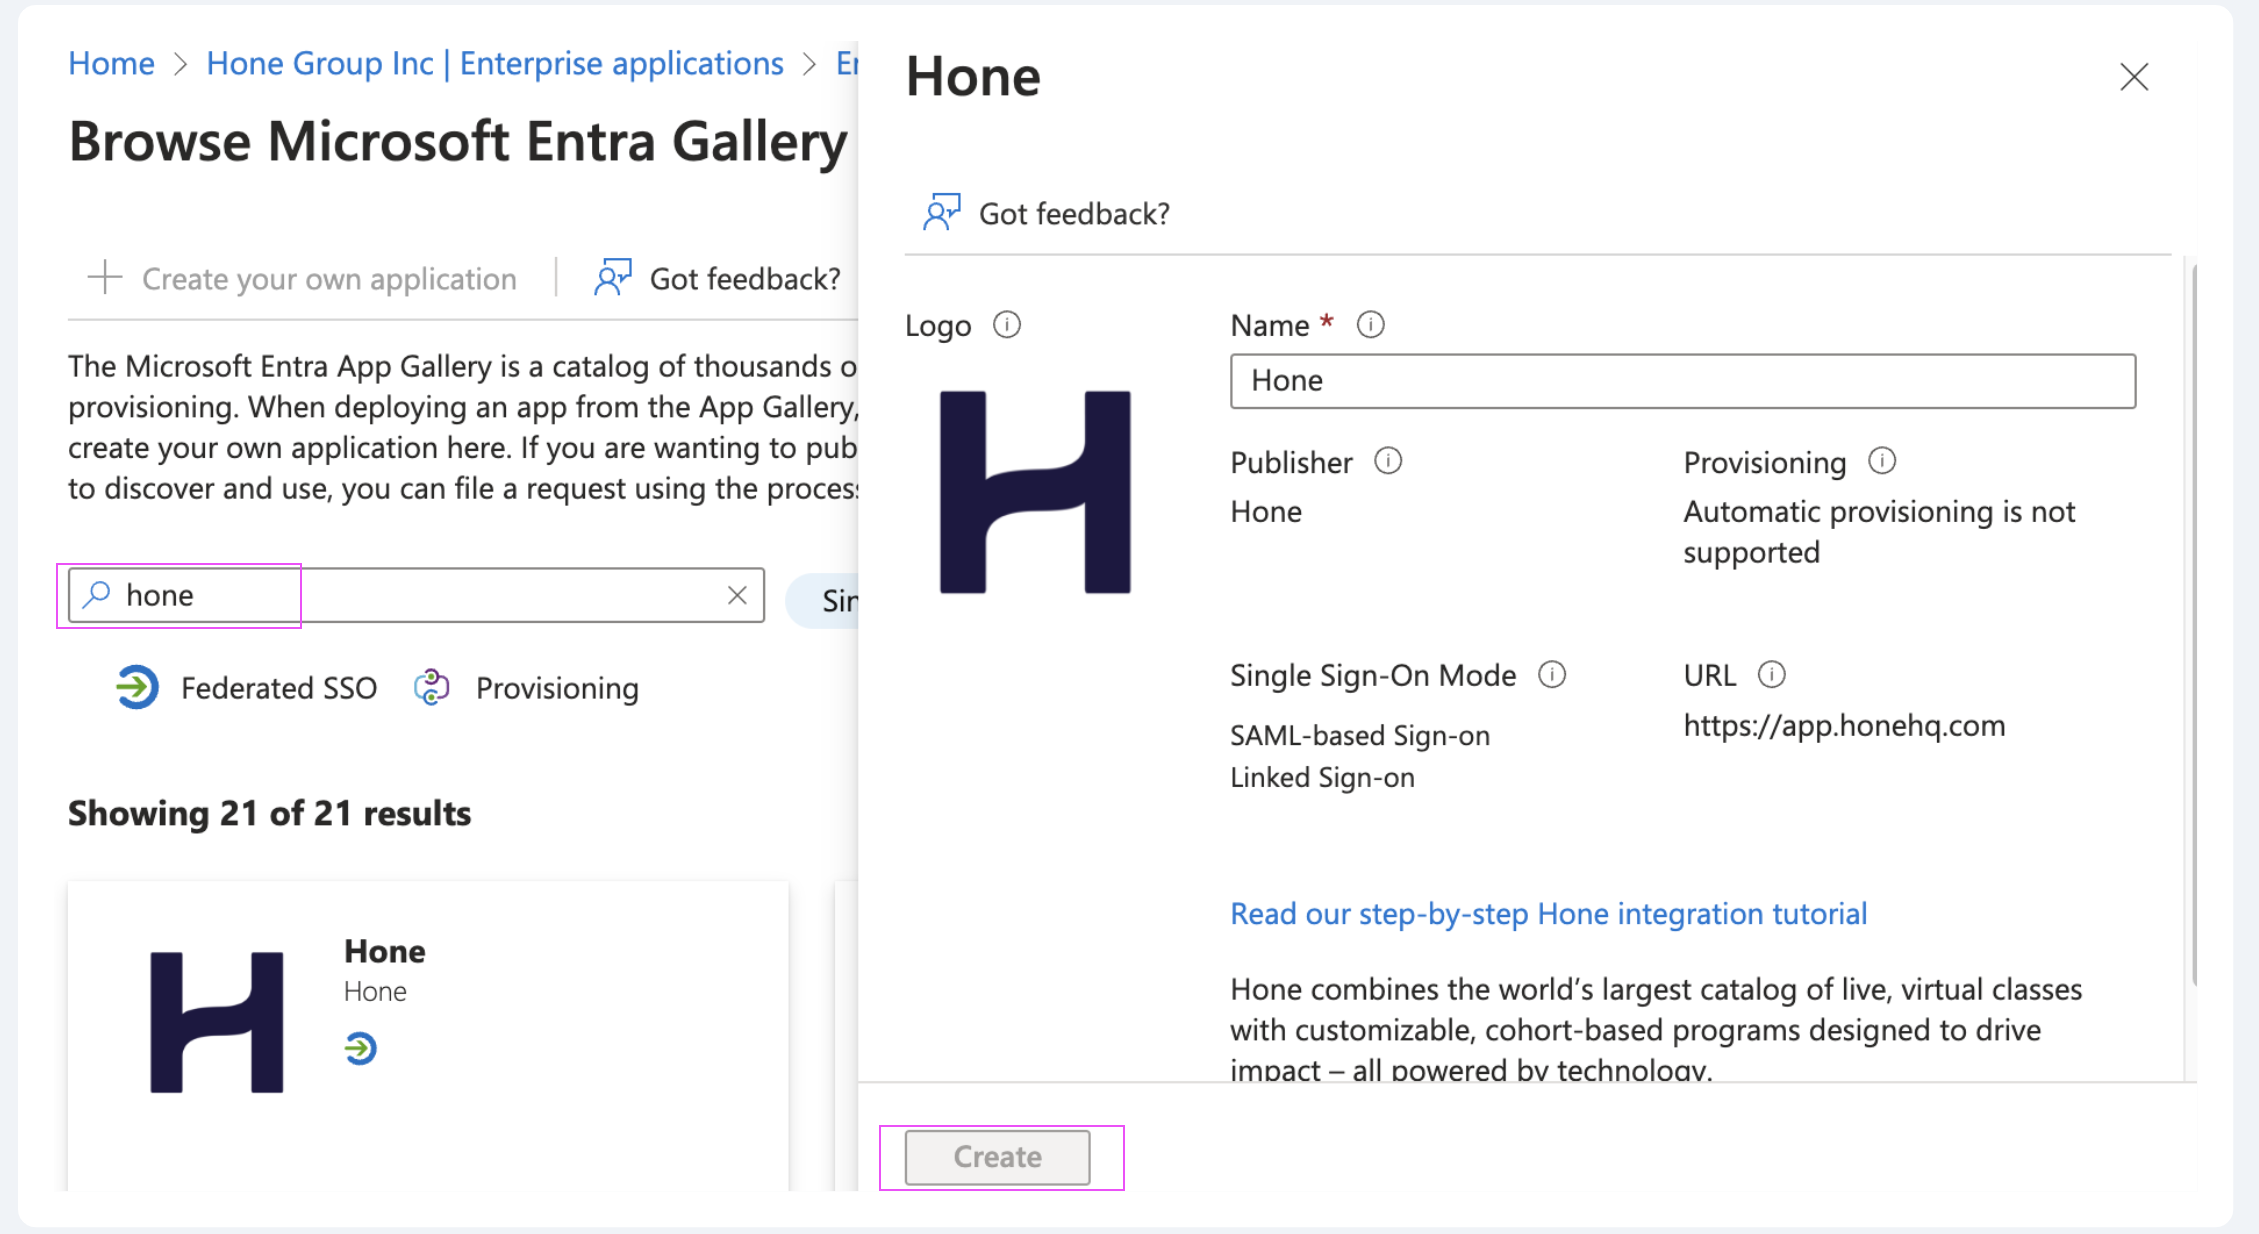The width and height of the screenshot is (2259, 1234).
Task: Clear the search box with the X
Action: coord(737,595)
